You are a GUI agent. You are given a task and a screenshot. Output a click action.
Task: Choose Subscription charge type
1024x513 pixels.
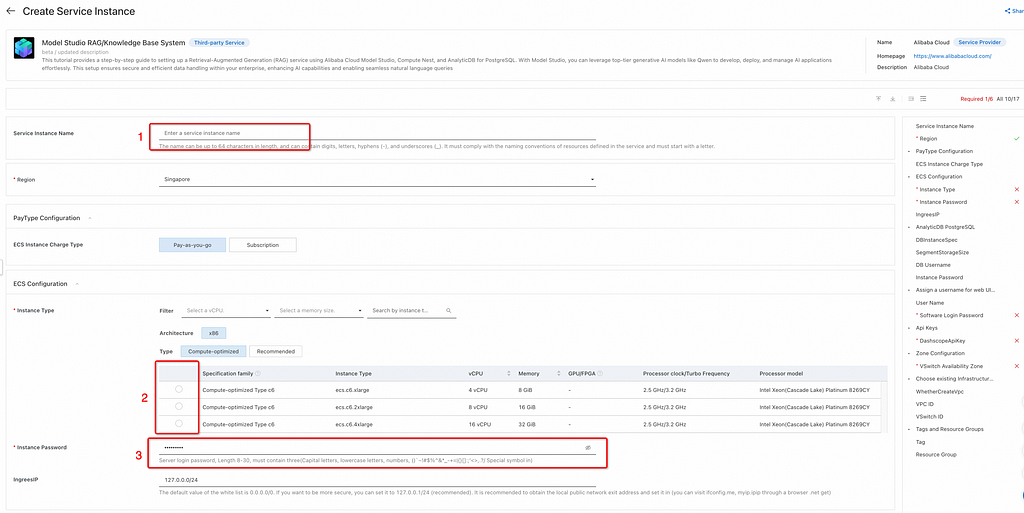(x=263, y=245)
